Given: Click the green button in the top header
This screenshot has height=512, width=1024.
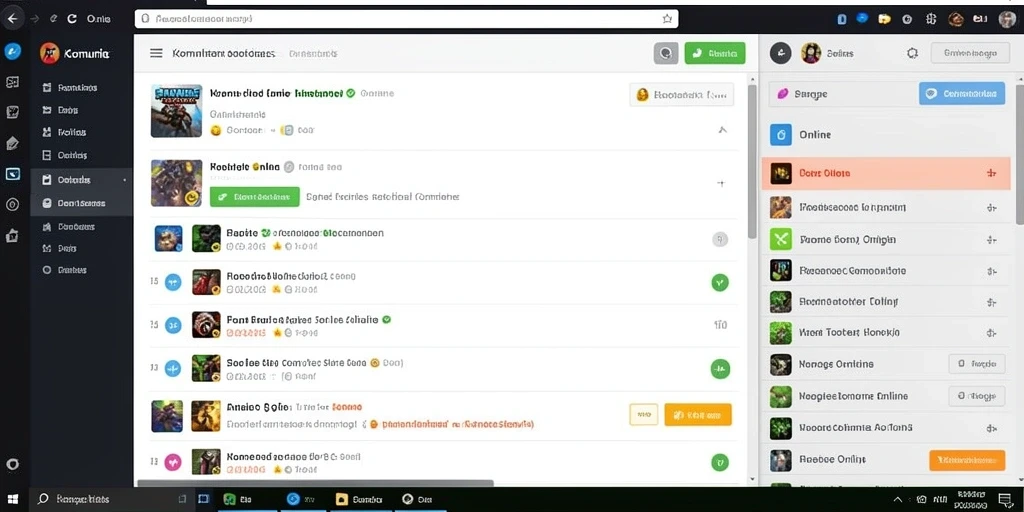Looking at the screenshot, I should click(714, 54).
